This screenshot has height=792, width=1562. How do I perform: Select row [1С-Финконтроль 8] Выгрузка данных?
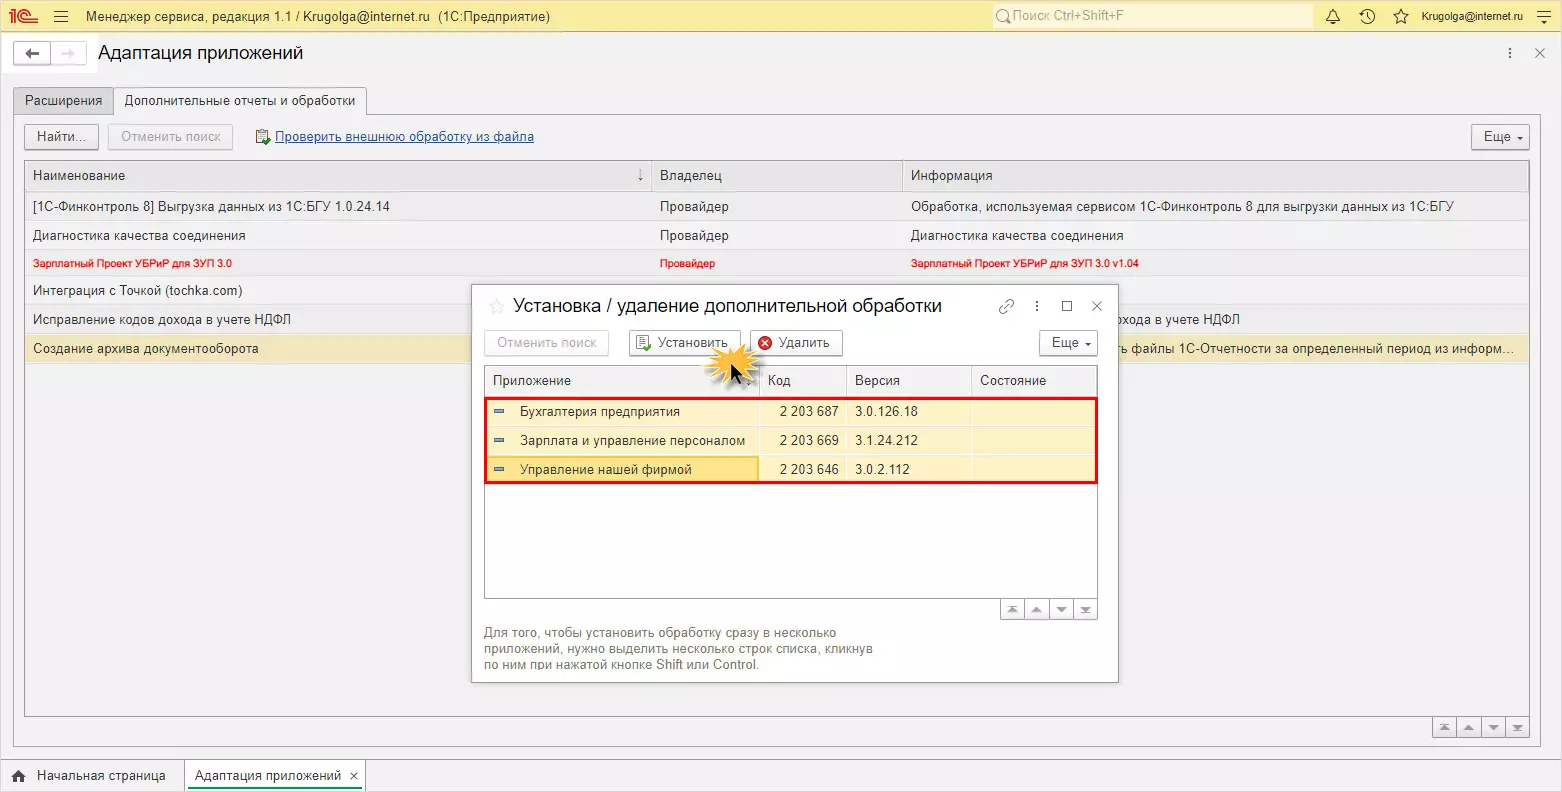click(211, 207)
